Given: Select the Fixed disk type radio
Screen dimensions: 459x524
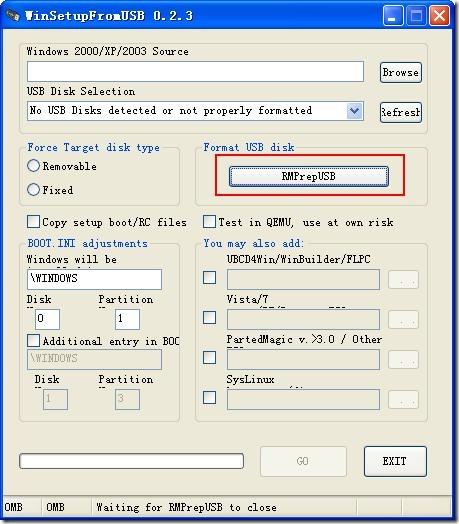Looking at the screenshot, I should [33, 189].
